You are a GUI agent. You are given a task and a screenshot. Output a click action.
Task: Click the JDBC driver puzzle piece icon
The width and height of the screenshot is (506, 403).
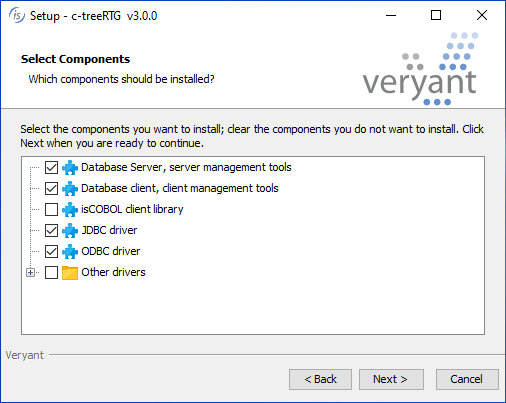point(70,230)
